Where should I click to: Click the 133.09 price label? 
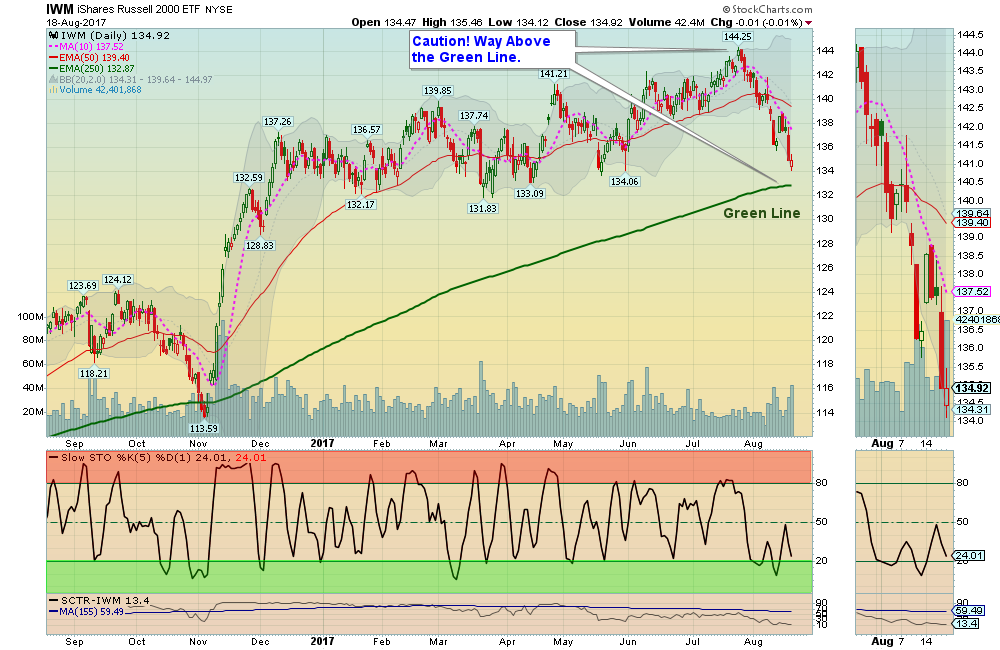529,193
